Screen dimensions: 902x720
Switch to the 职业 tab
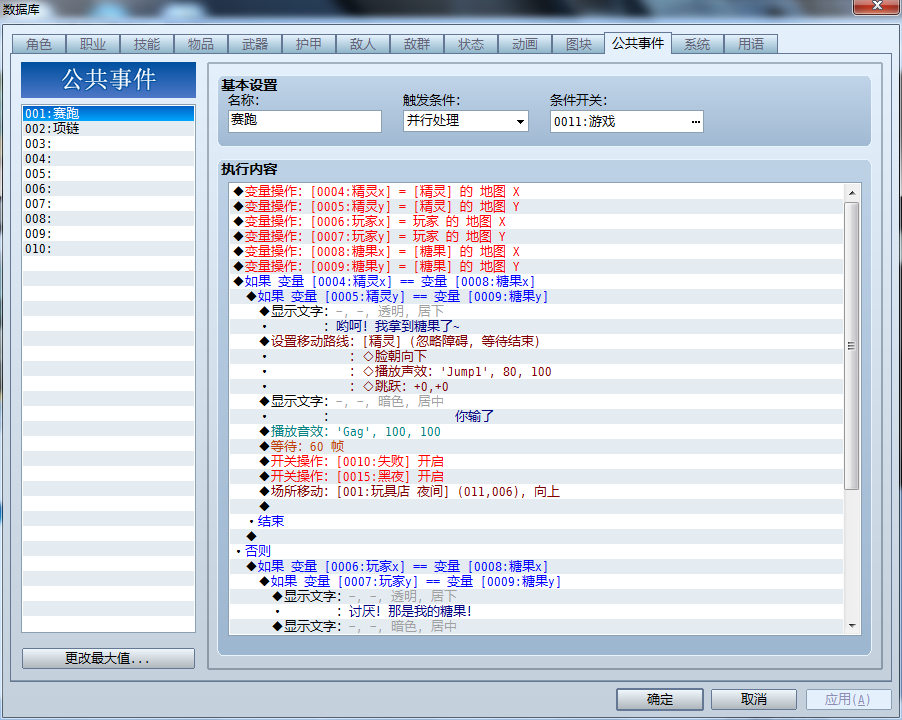93,44
